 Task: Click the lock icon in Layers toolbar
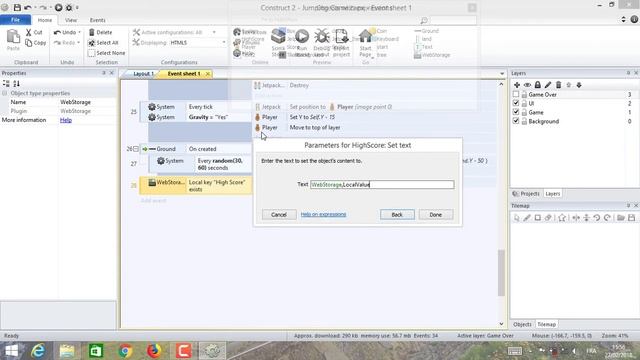click(538, 85)
